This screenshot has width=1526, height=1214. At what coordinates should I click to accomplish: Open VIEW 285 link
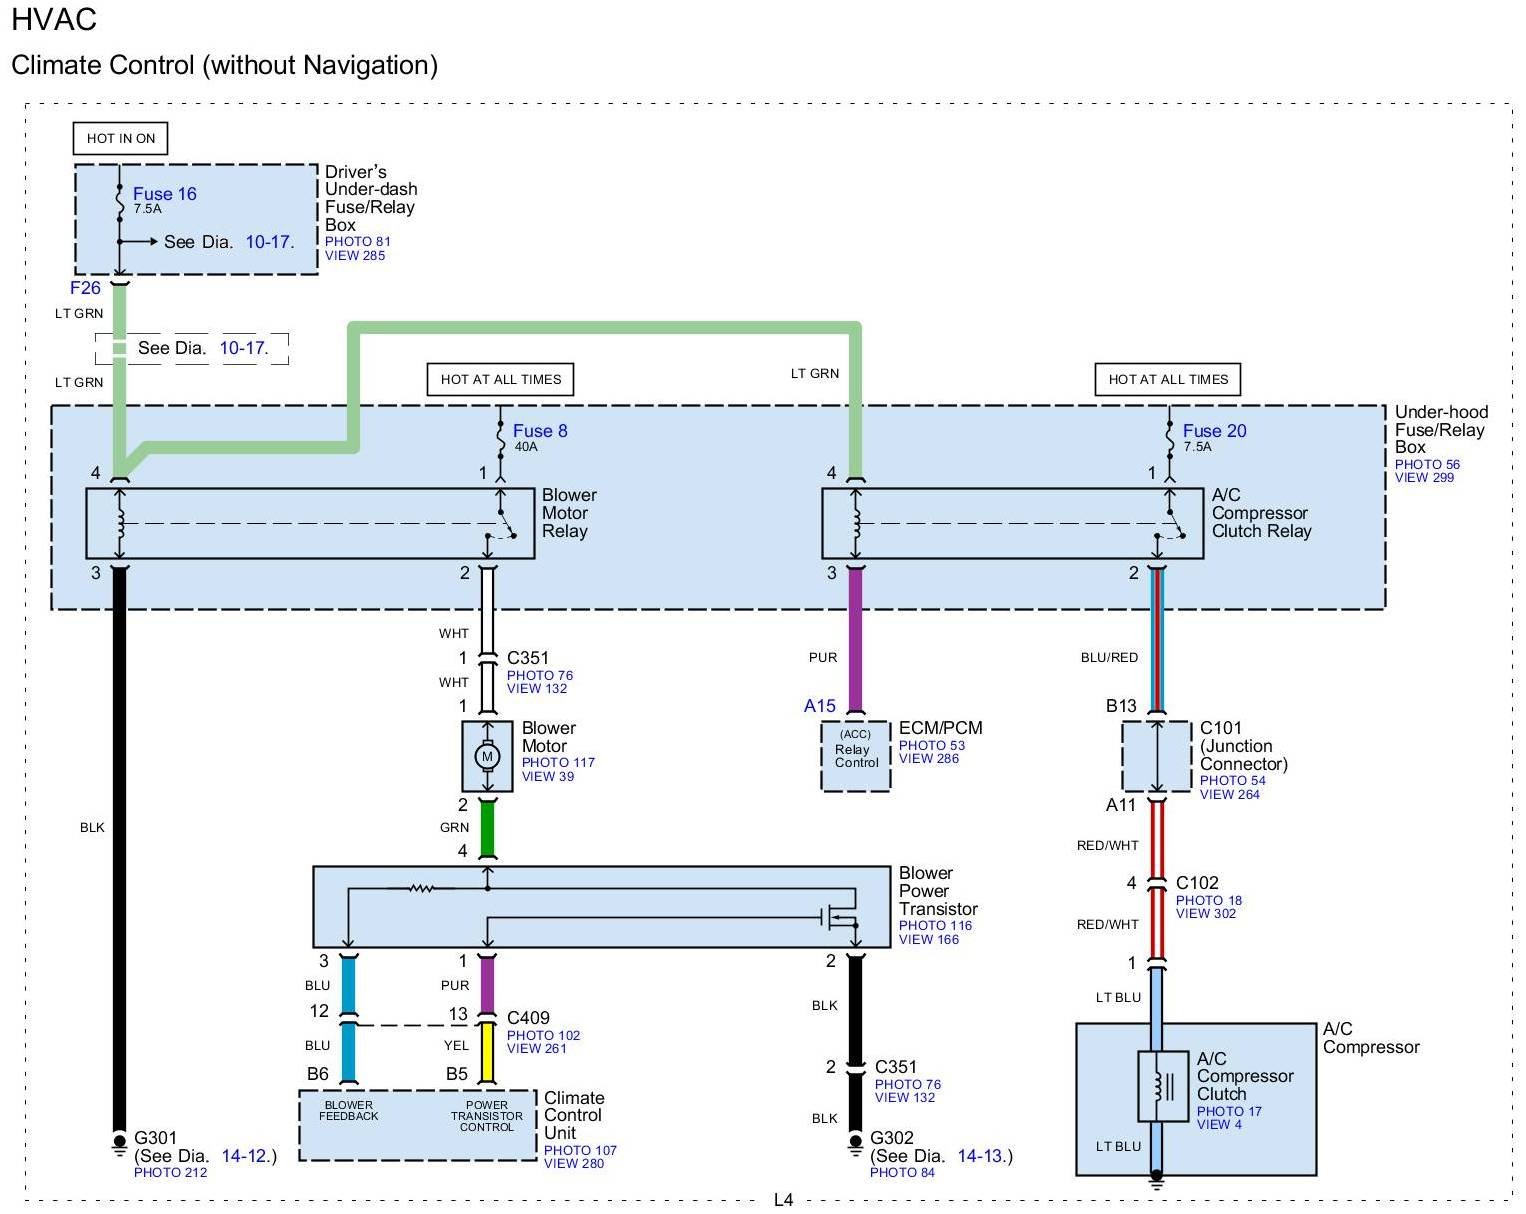coord(354,255)
